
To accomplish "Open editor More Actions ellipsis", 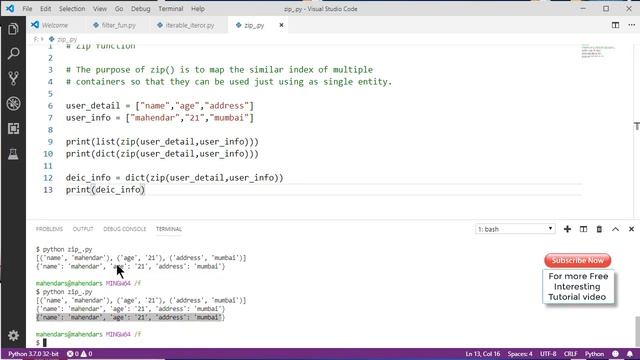I will [631, 25].
